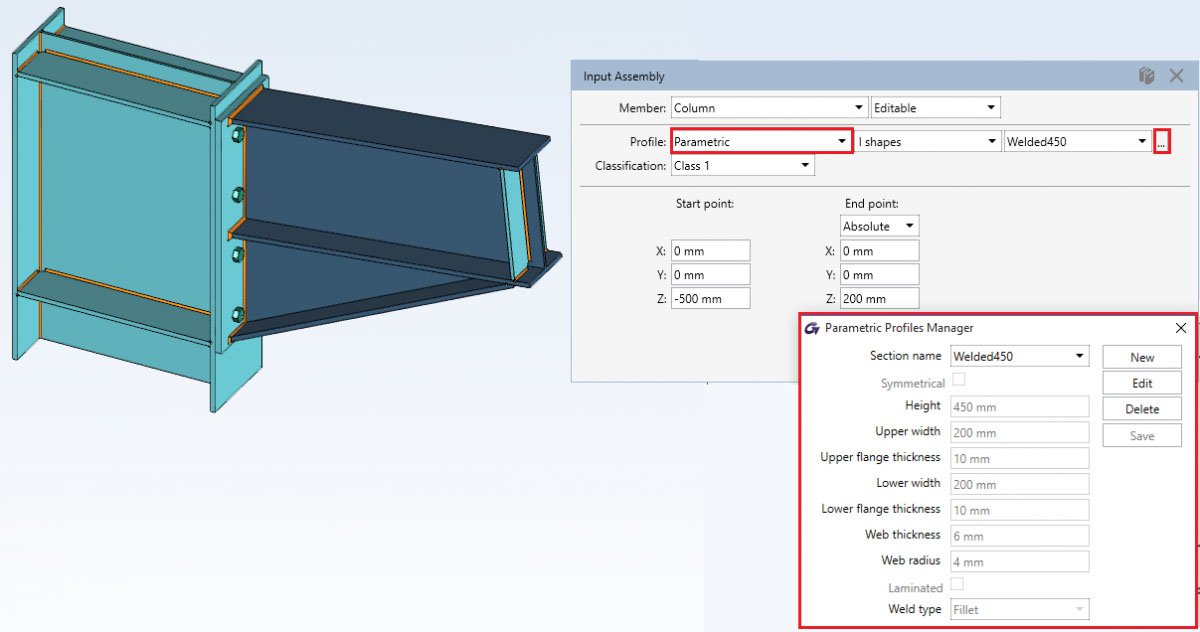The height and width of the screenshot is (632, 1200).
Task: Click the Save button in Profiles Manager
Action: (1142, 434)
